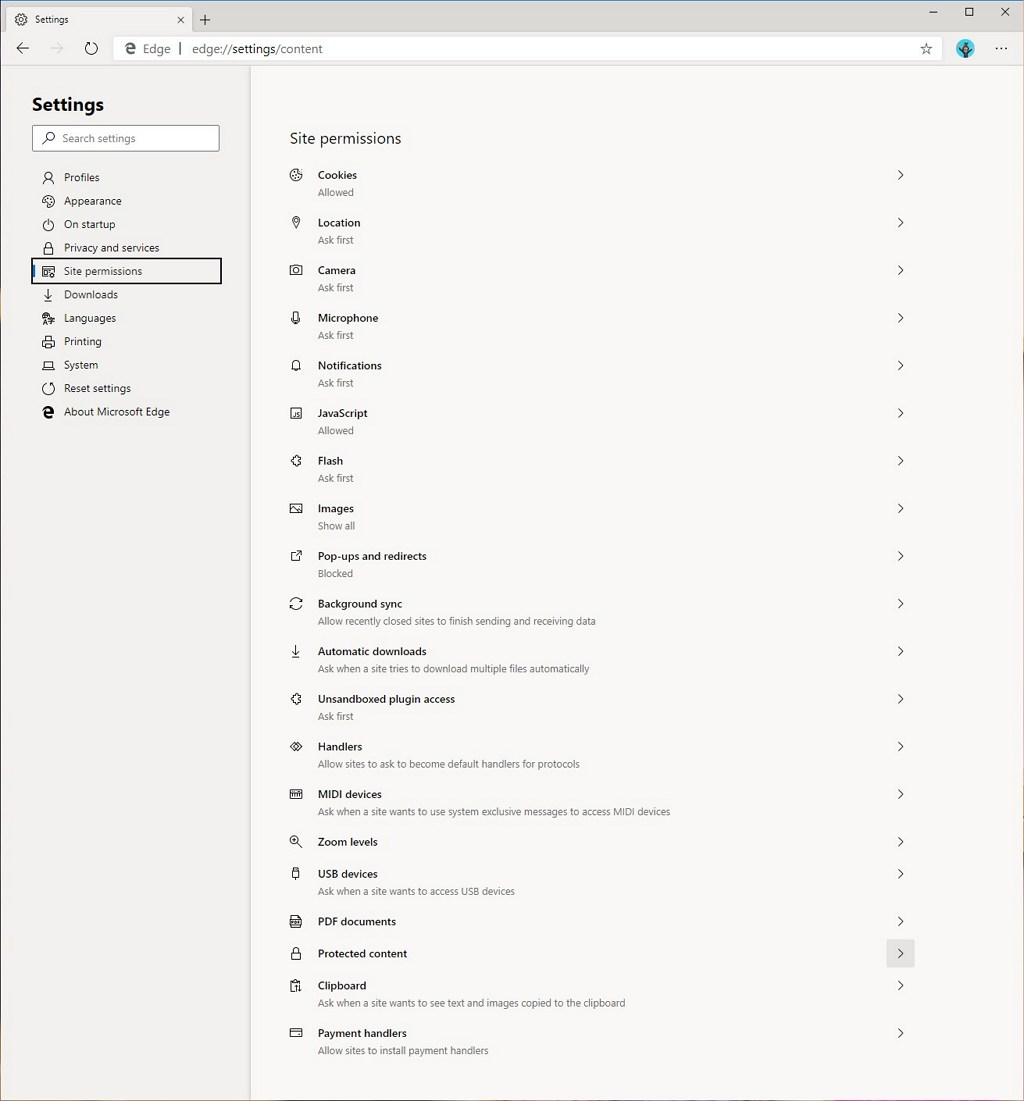Image resolution: width=1024 pixels, height=1101 pixels.
Task: Select the Settings browser tab
Action: [100, 20]
